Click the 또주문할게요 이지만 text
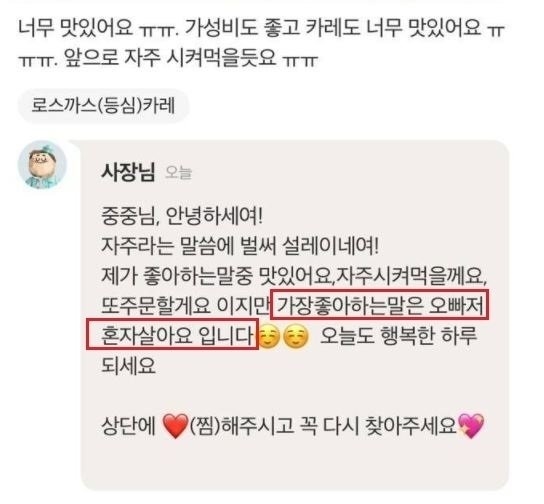The width and height of the screenshot is (544, 504). tap(186, 306)
